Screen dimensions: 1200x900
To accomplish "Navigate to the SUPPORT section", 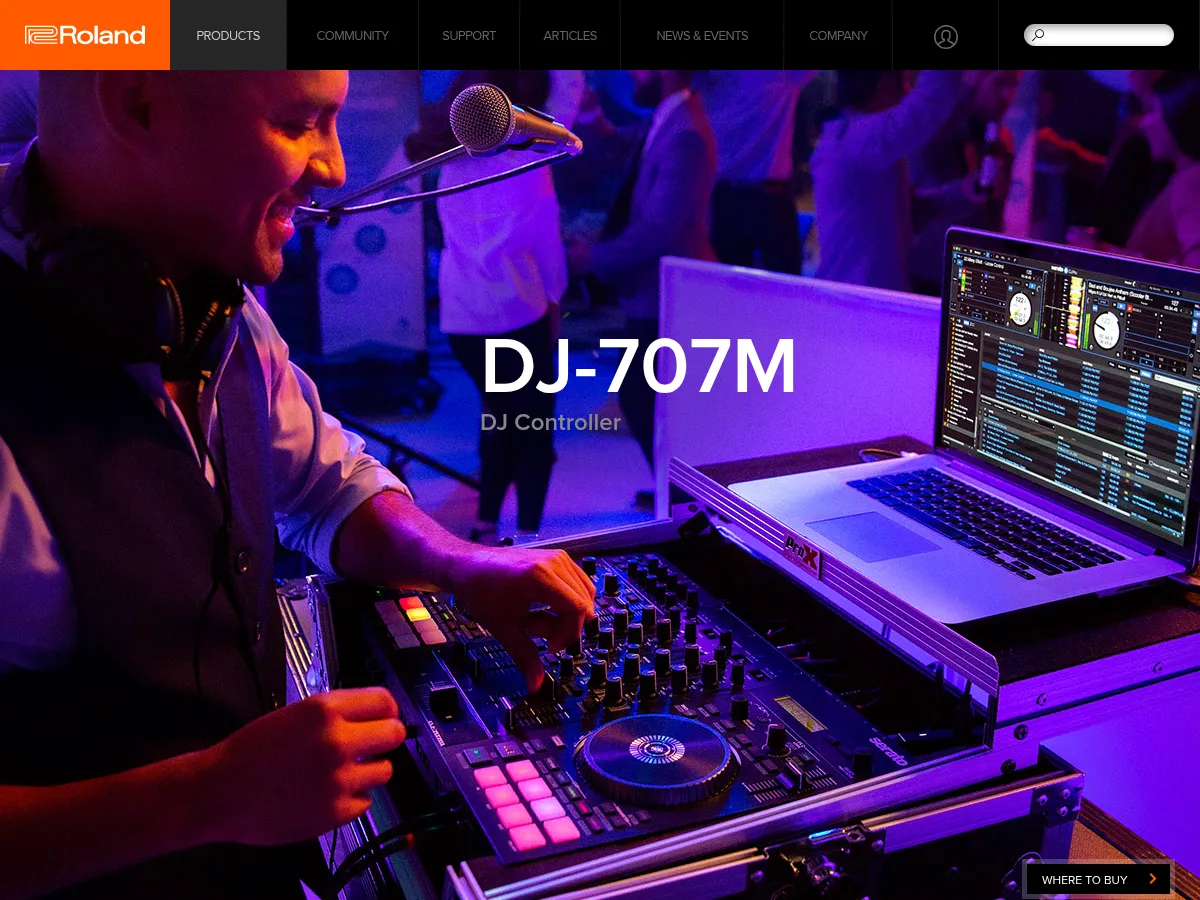I will click(469, 35).
